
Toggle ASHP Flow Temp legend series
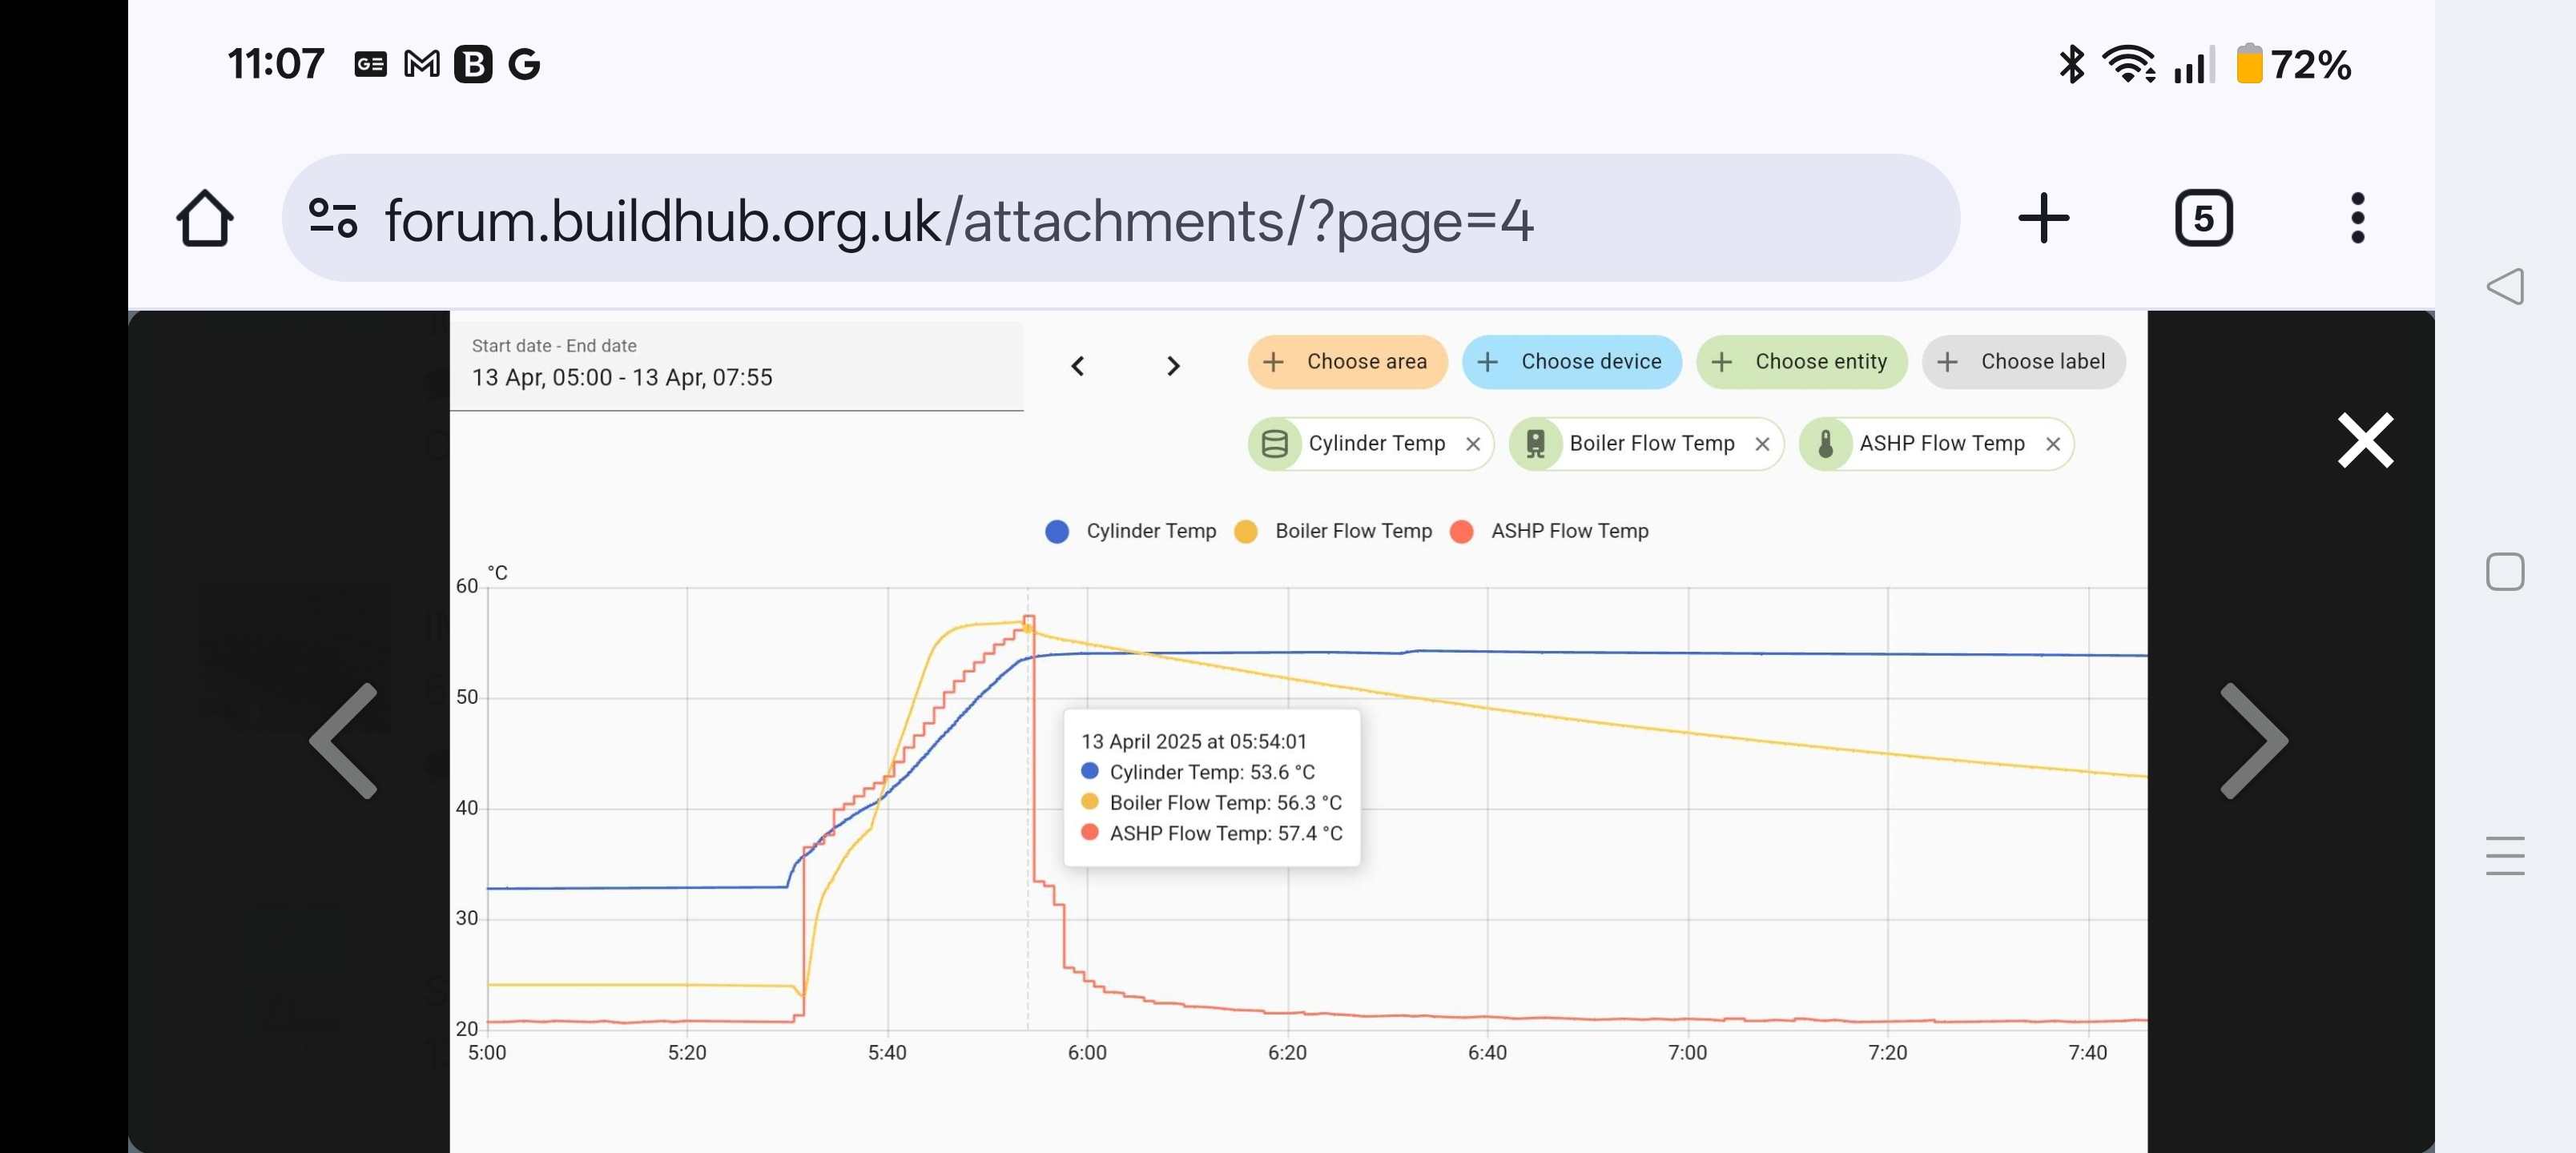point(1549,531)
